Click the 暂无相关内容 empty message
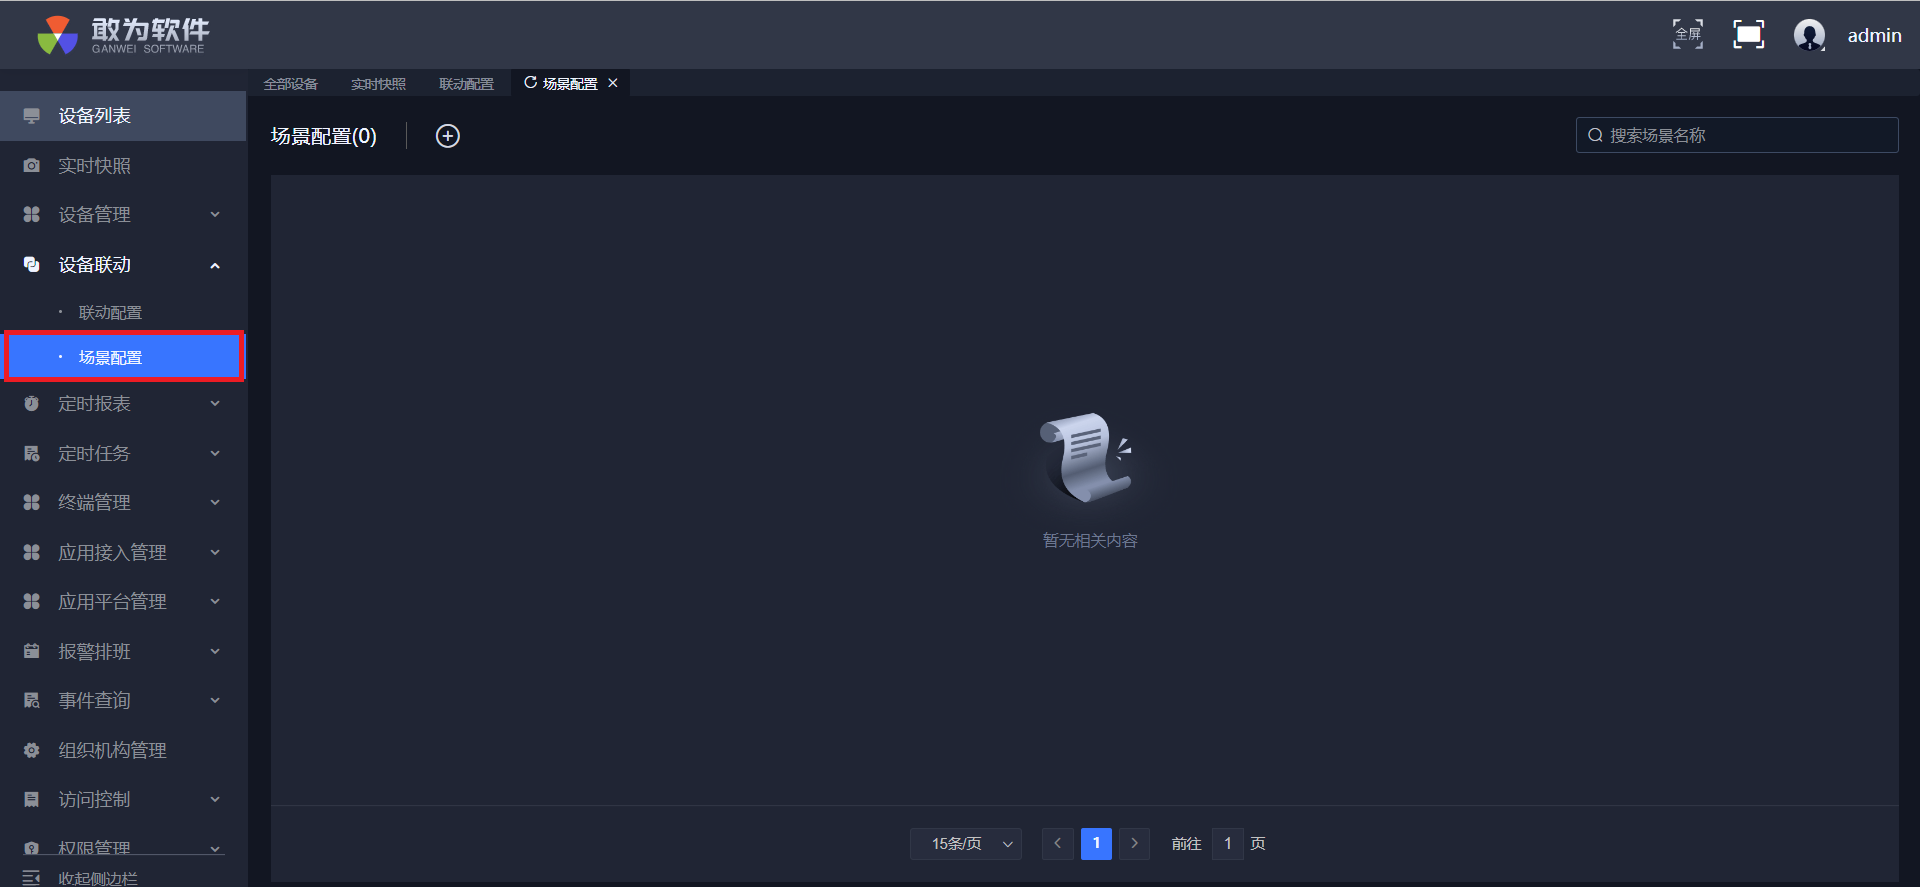1920x887 pixels. click(1090, 541)
